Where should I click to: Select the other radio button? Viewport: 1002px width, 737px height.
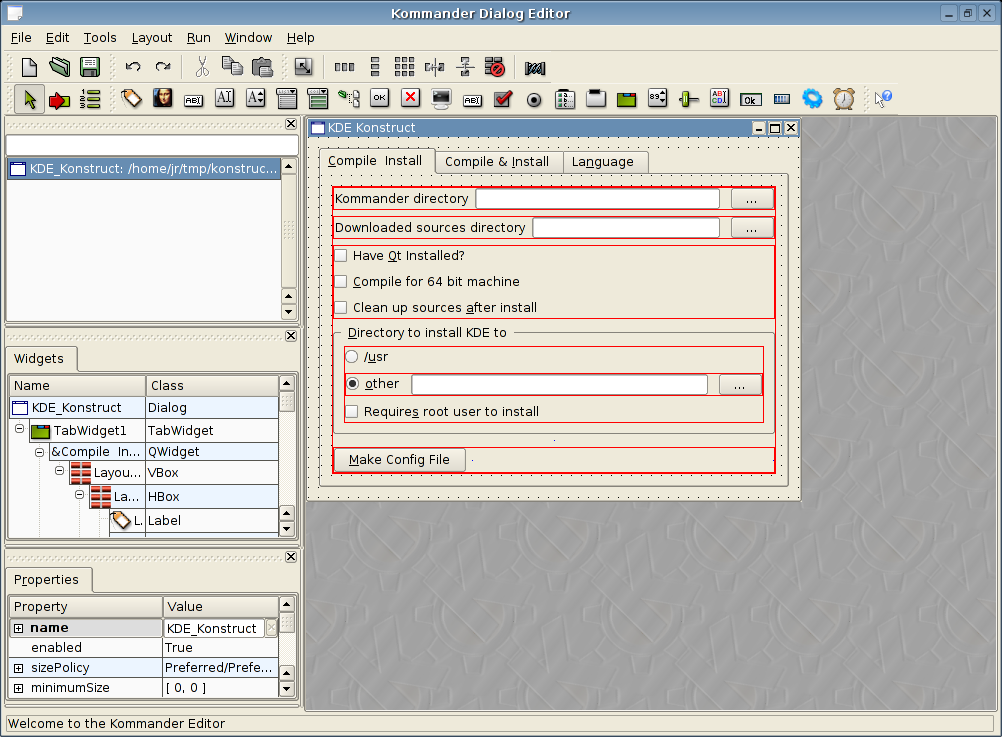point(353,384)
